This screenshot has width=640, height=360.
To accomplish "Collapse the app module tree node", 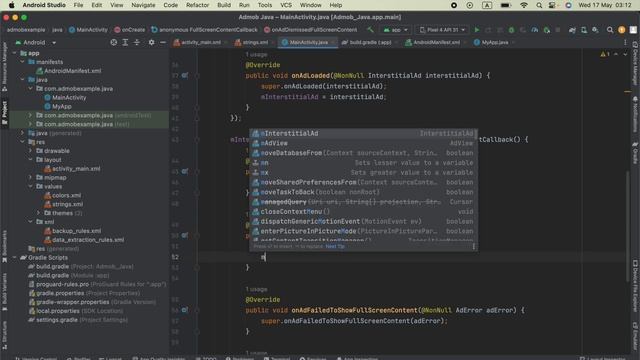I will pyautogui.click(x=15, y=53).
